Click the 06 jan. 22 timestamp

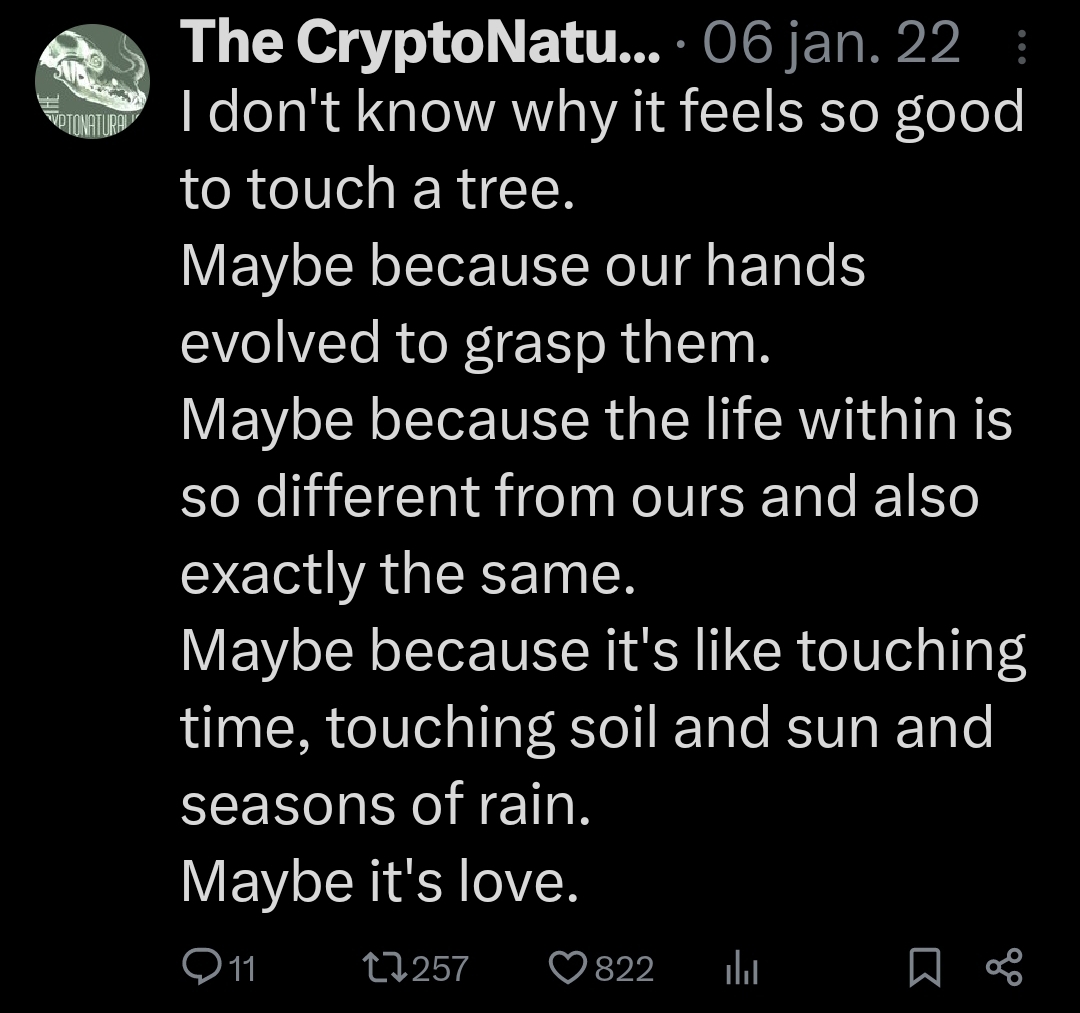click(x=832, y=43)
